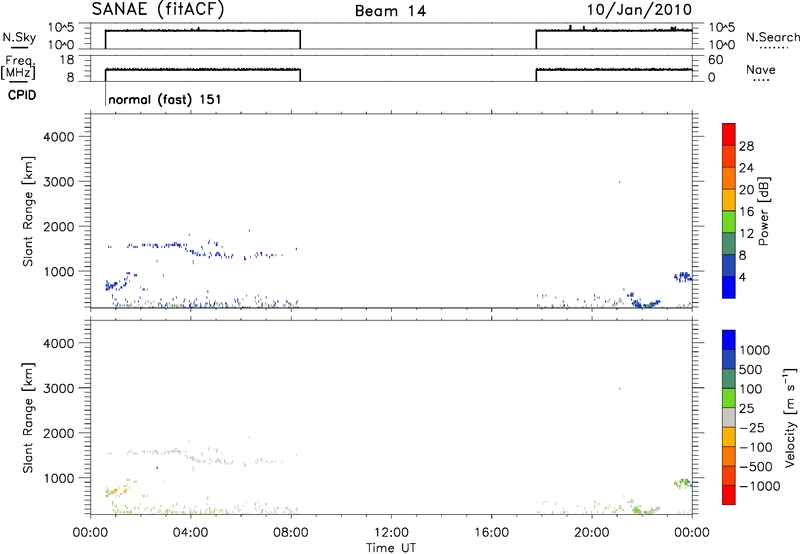This screenshot has width=800, height=554.
Task: Select the "08:00" time tick label
Action: coord(291,533)
